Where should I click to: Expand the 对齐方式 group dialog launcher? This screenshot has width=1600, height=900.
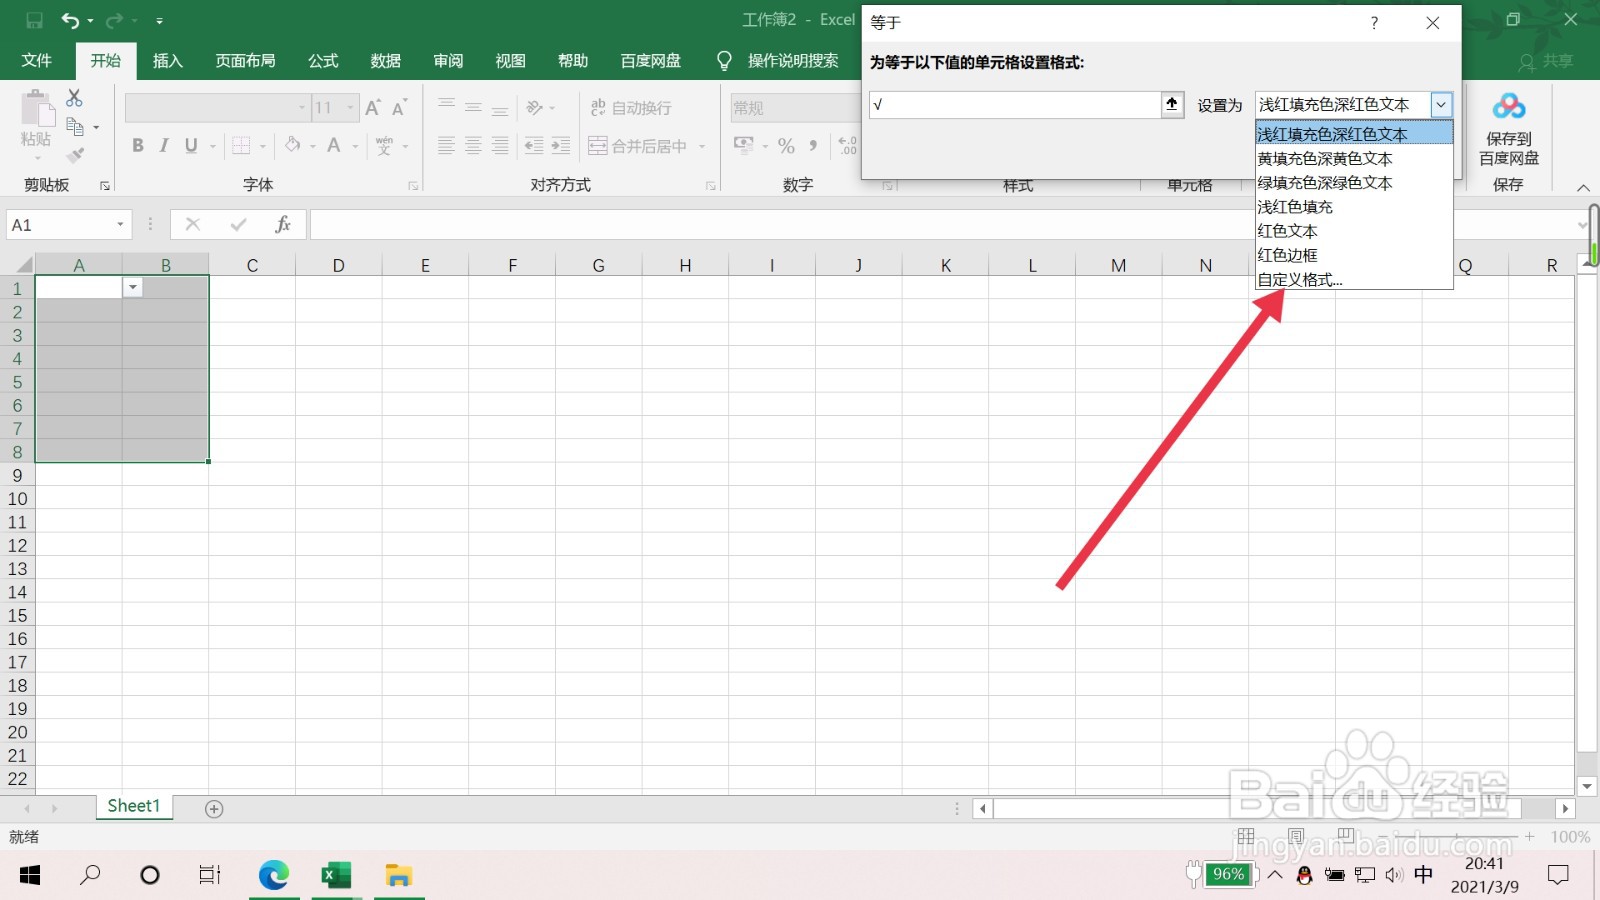click(x=711, y=186)
